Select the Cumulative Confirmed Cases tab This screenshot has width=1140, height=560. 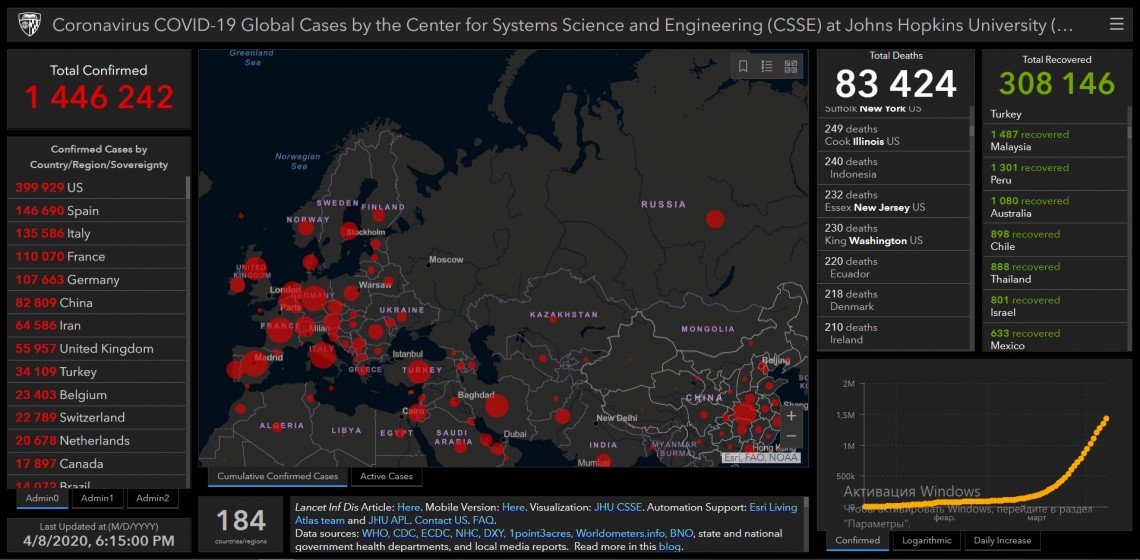point(278,476)
